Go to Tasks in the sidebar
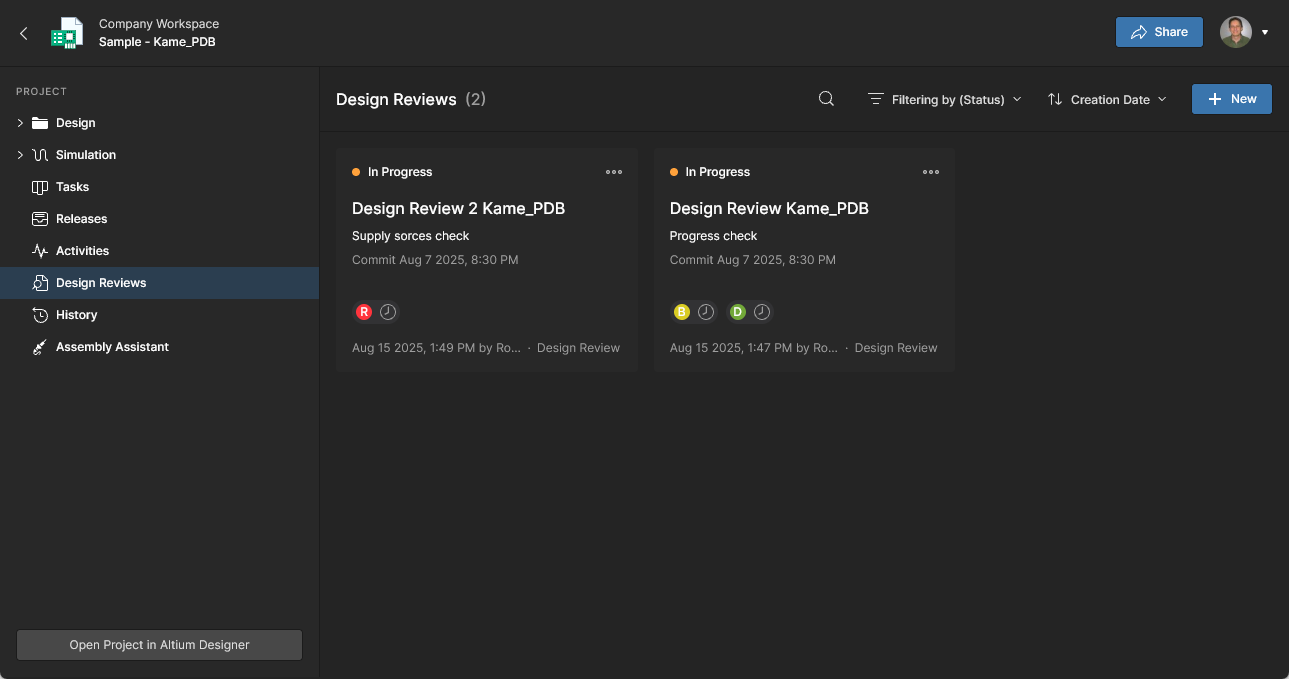This screenshot has height=679, width=1289. point(72,187)
